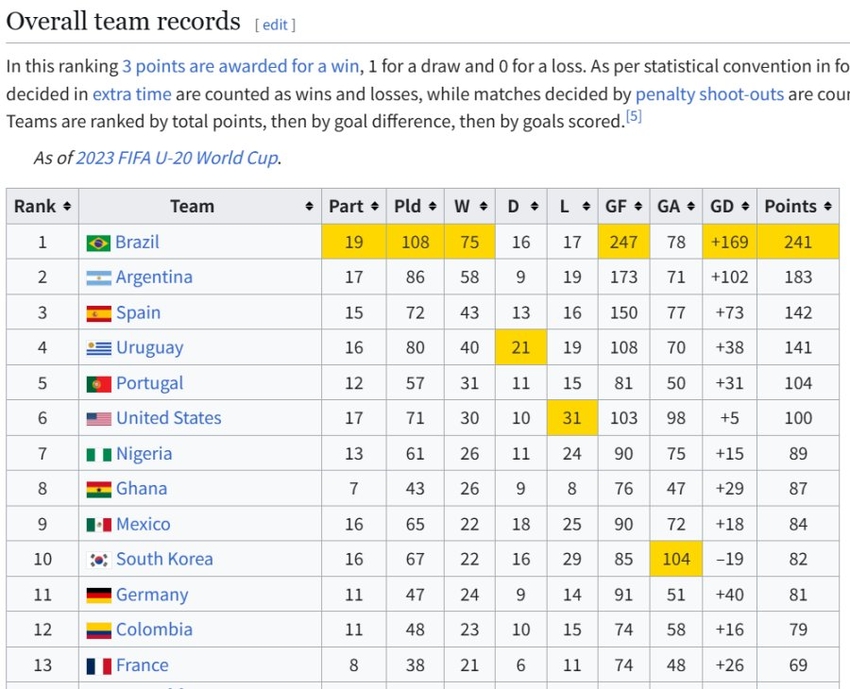Open the 2023 FIFA U-20 World Cup link
Screen dimensions: 850x689
177,158
